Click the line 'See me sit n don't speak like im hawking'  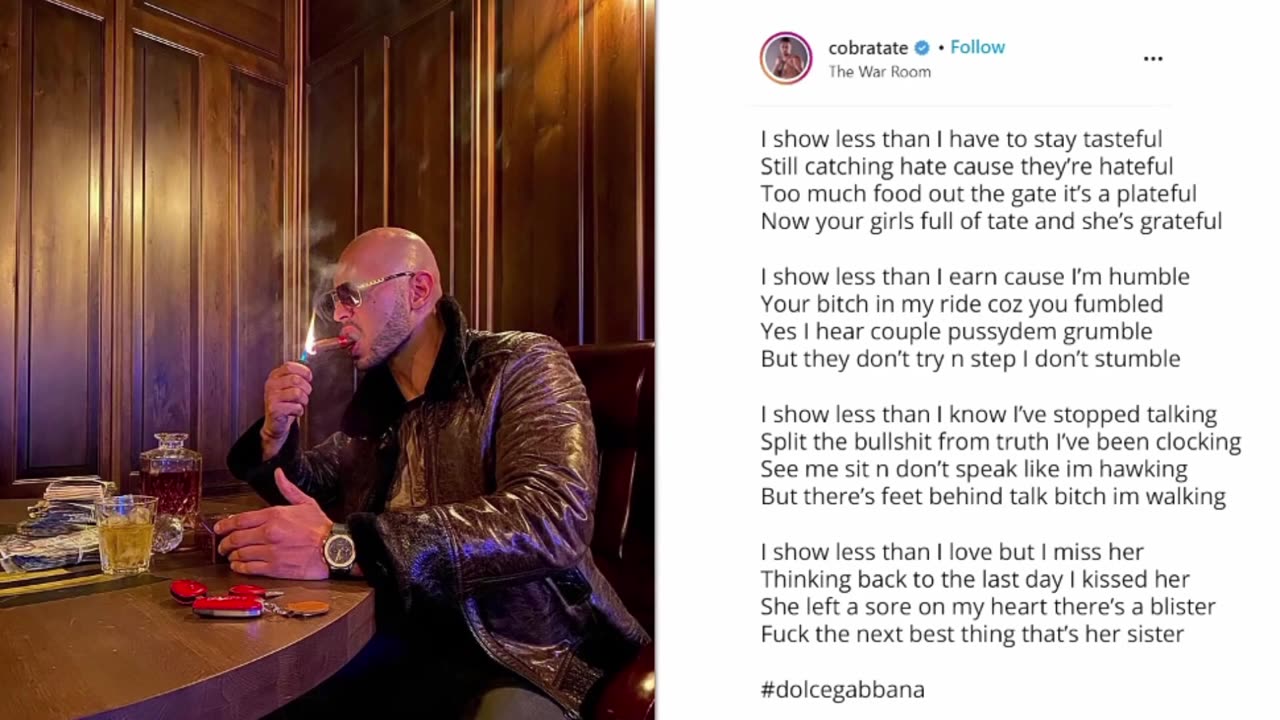pos(974,469)
